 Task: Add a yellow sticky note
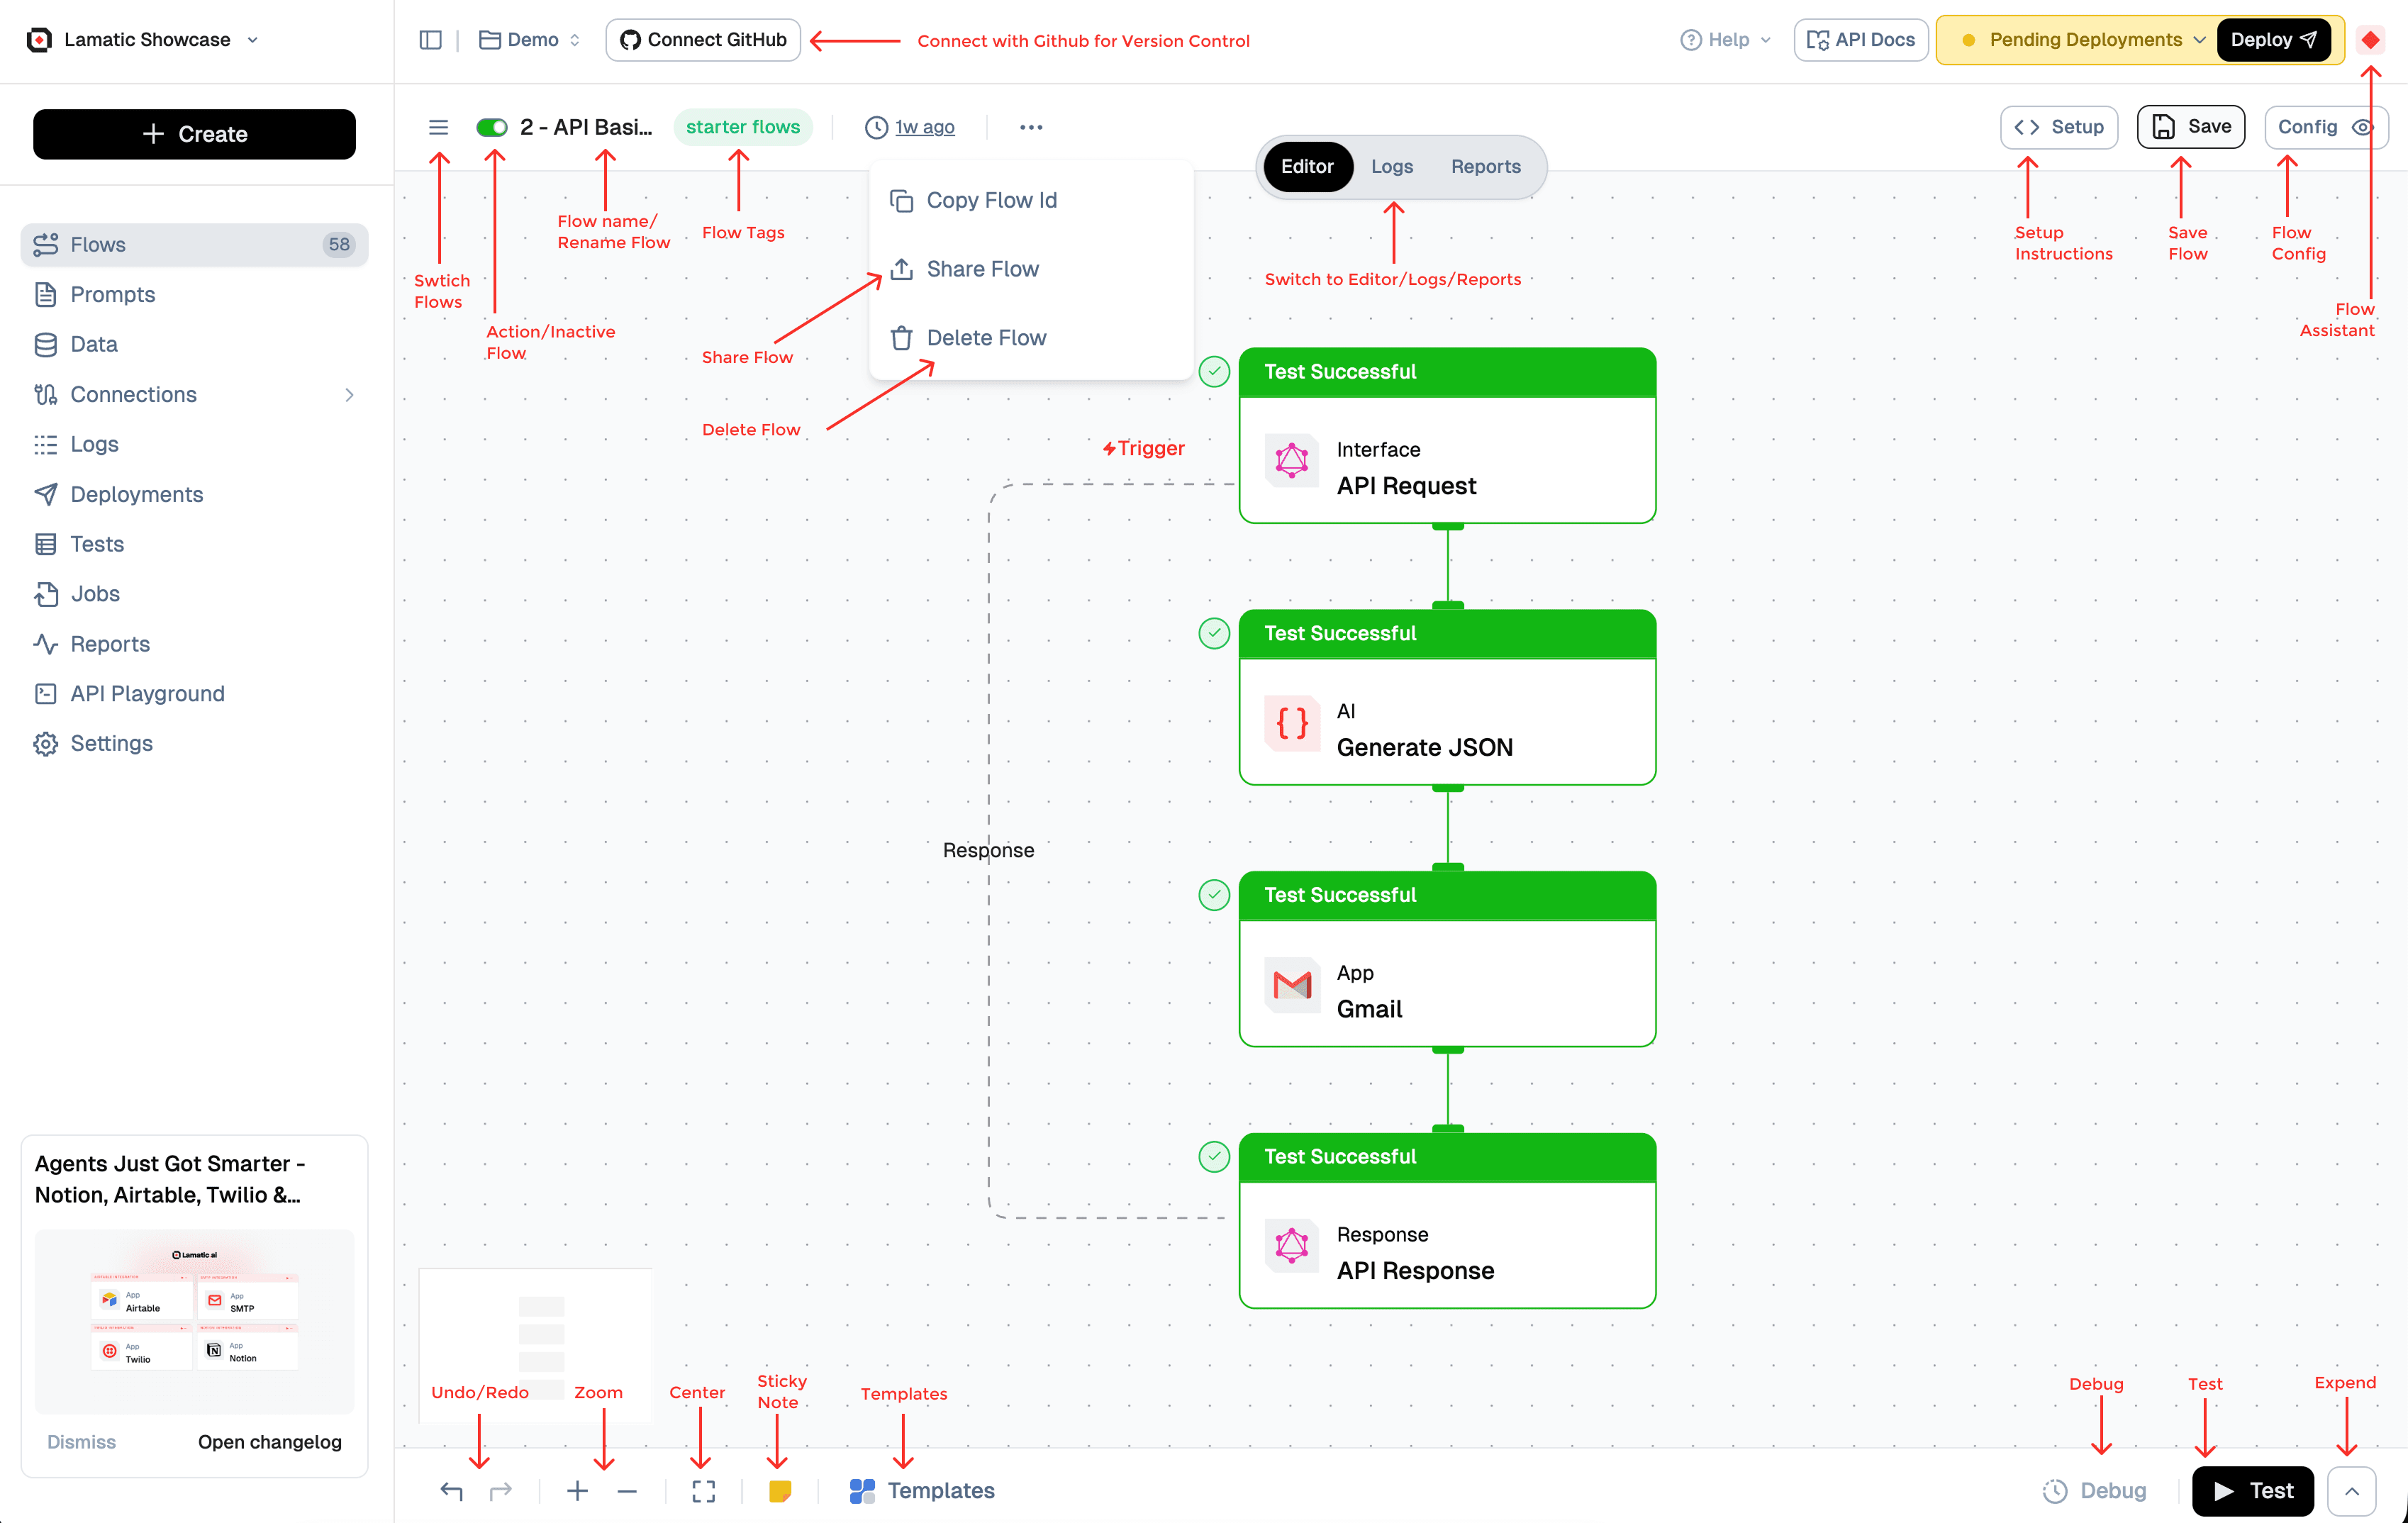(780, 1491)
